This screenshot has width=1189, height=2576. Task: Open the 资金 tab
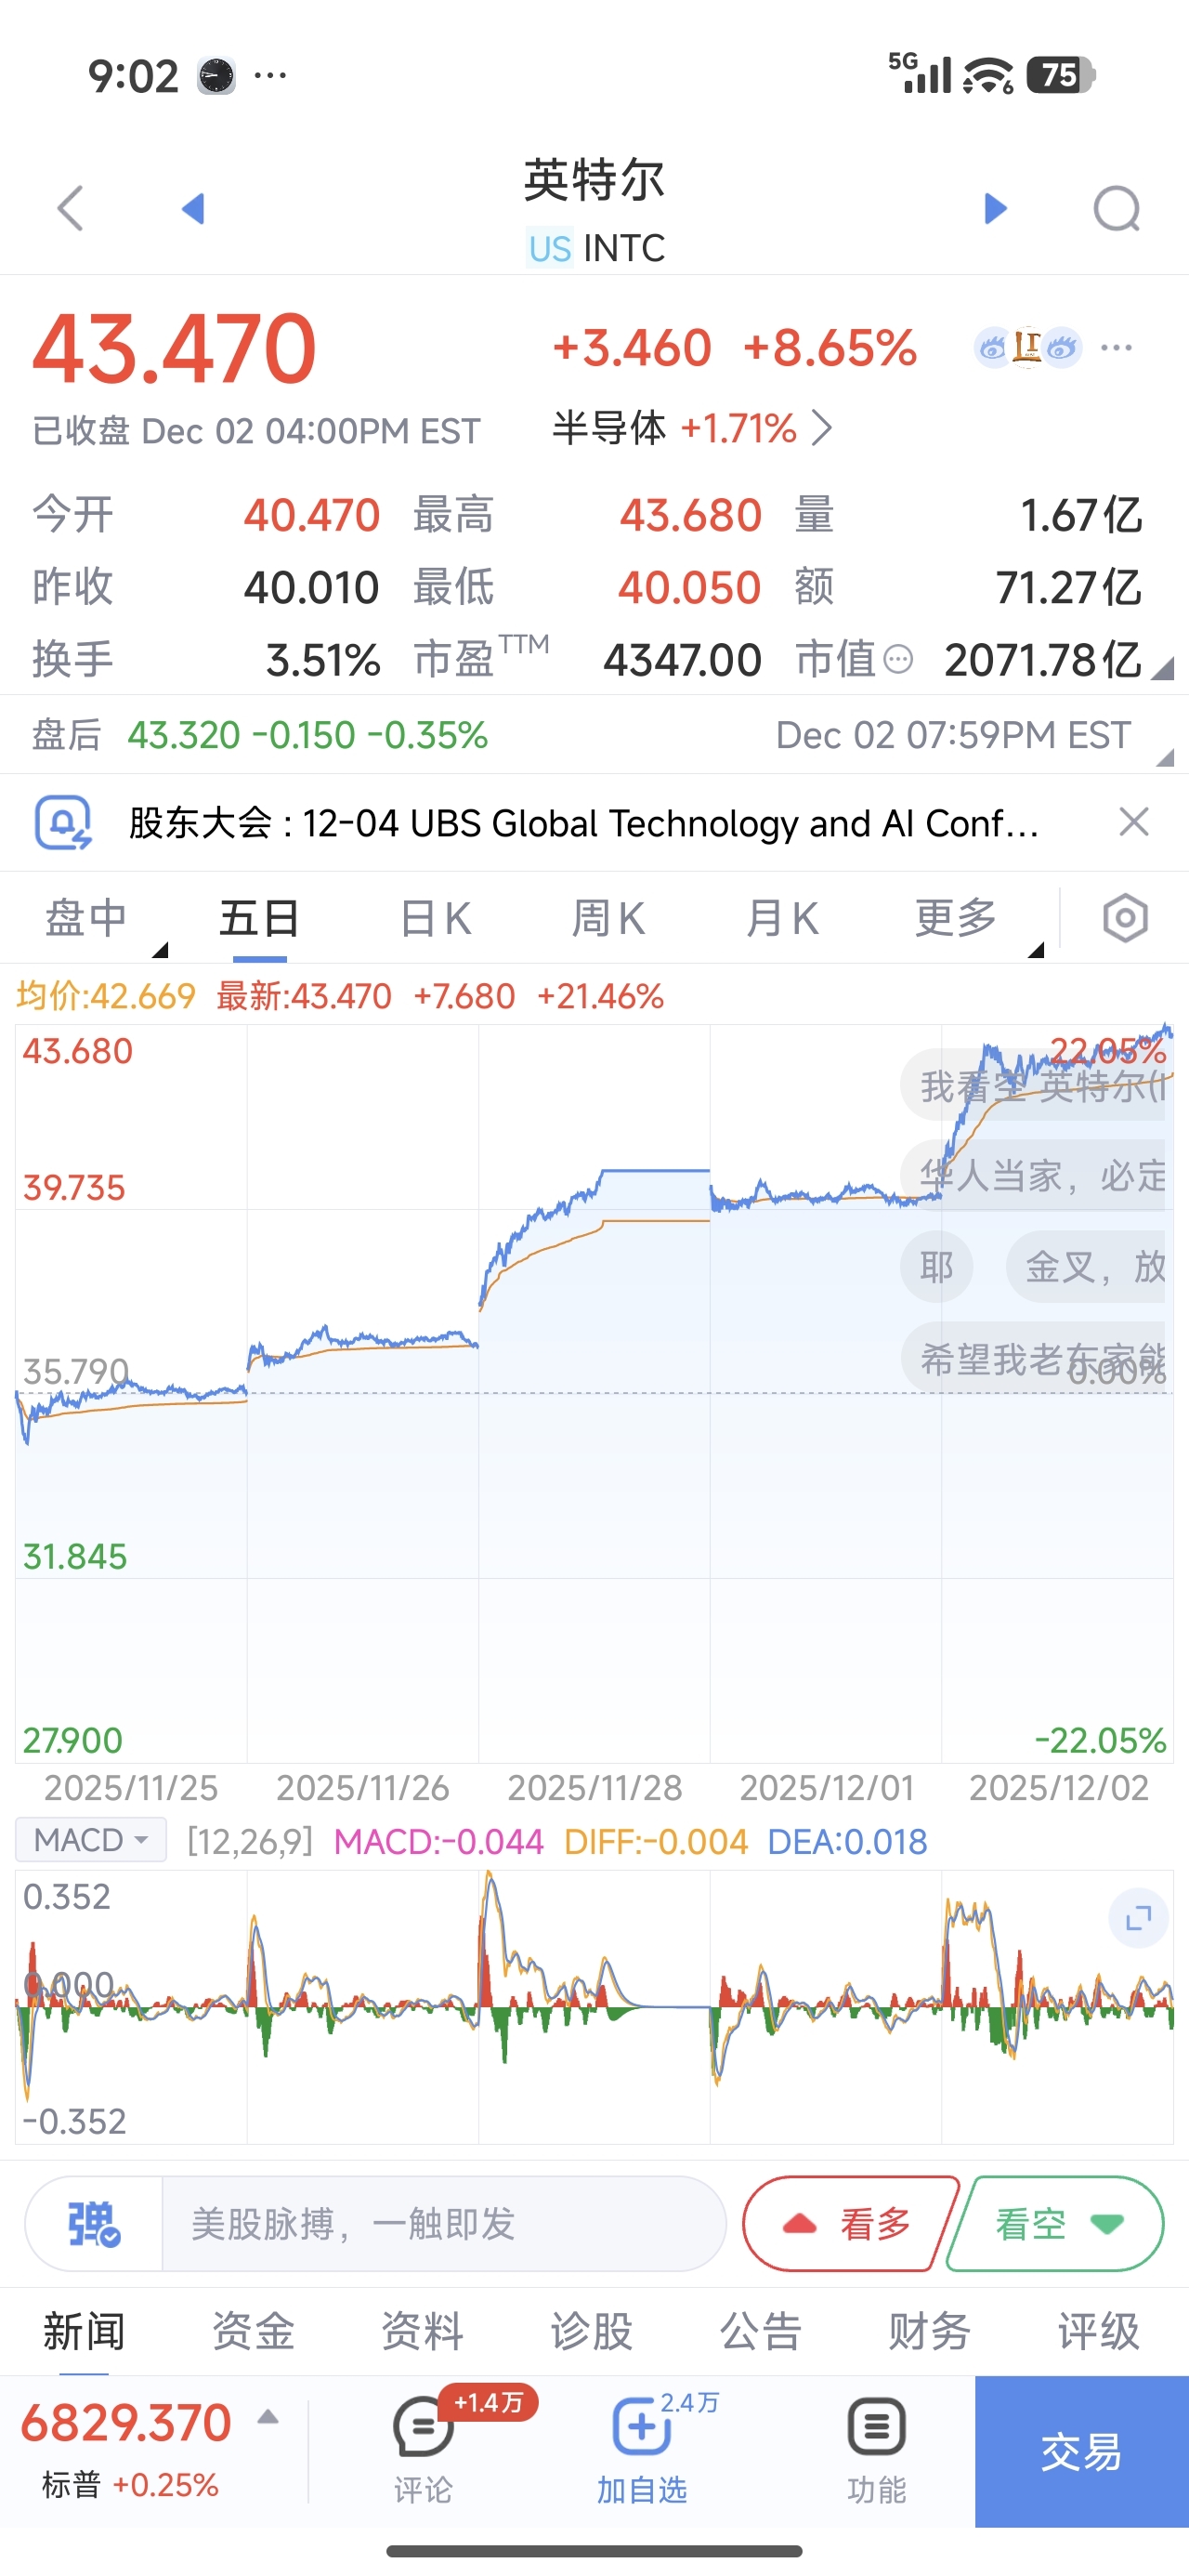point(253,2332)
